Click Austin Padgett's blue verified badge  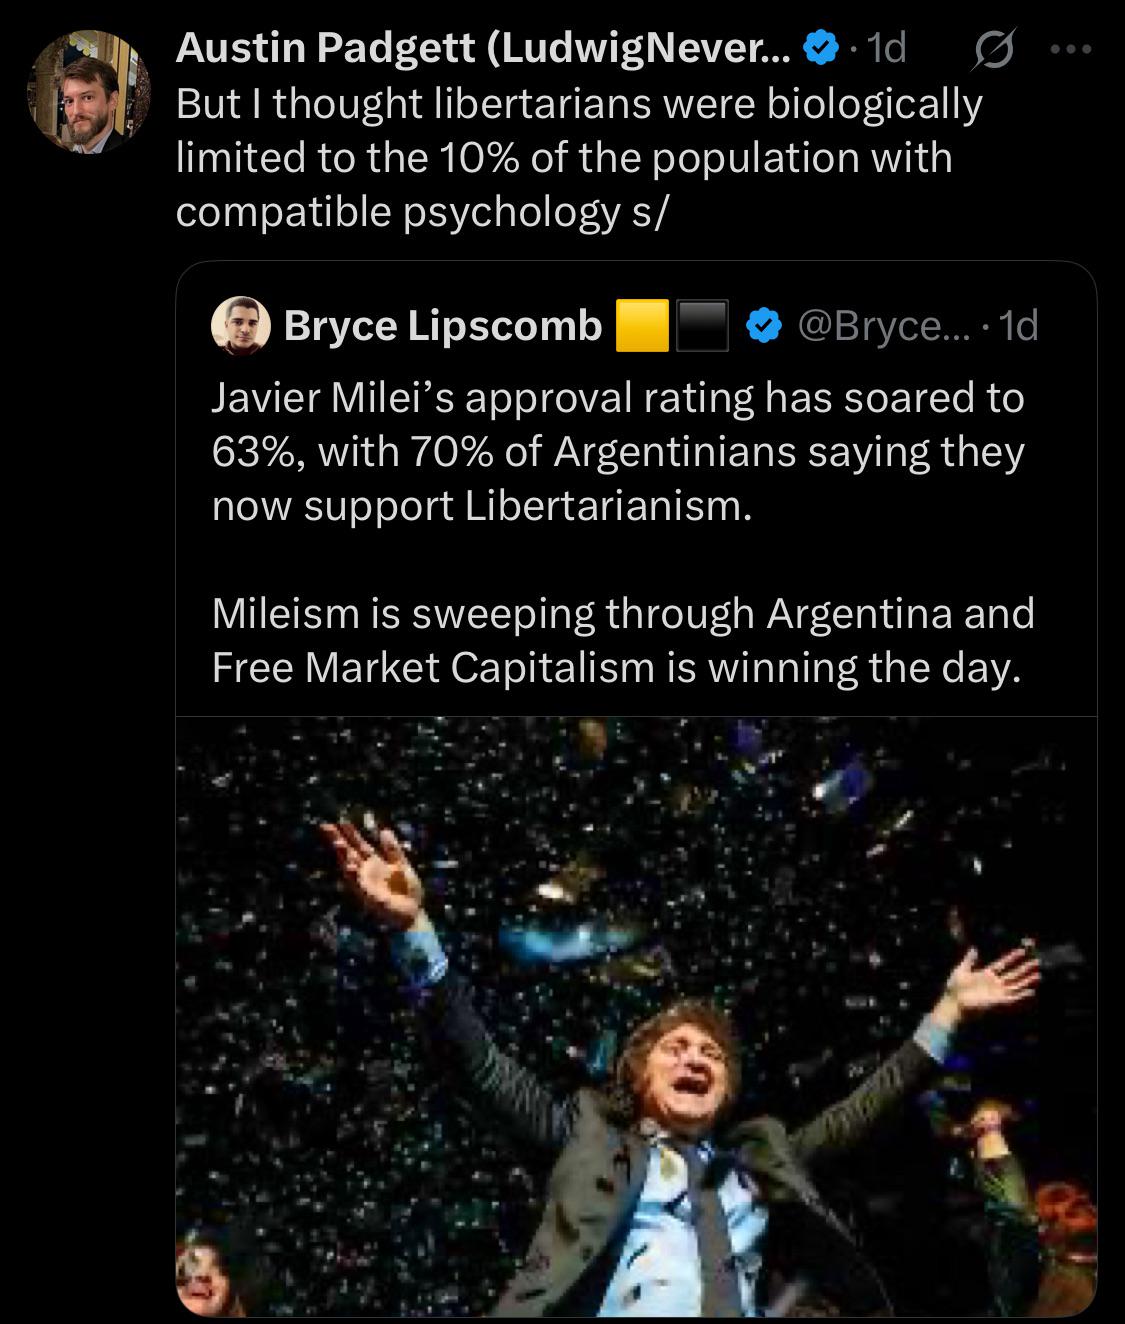click(x=821, y=47)
